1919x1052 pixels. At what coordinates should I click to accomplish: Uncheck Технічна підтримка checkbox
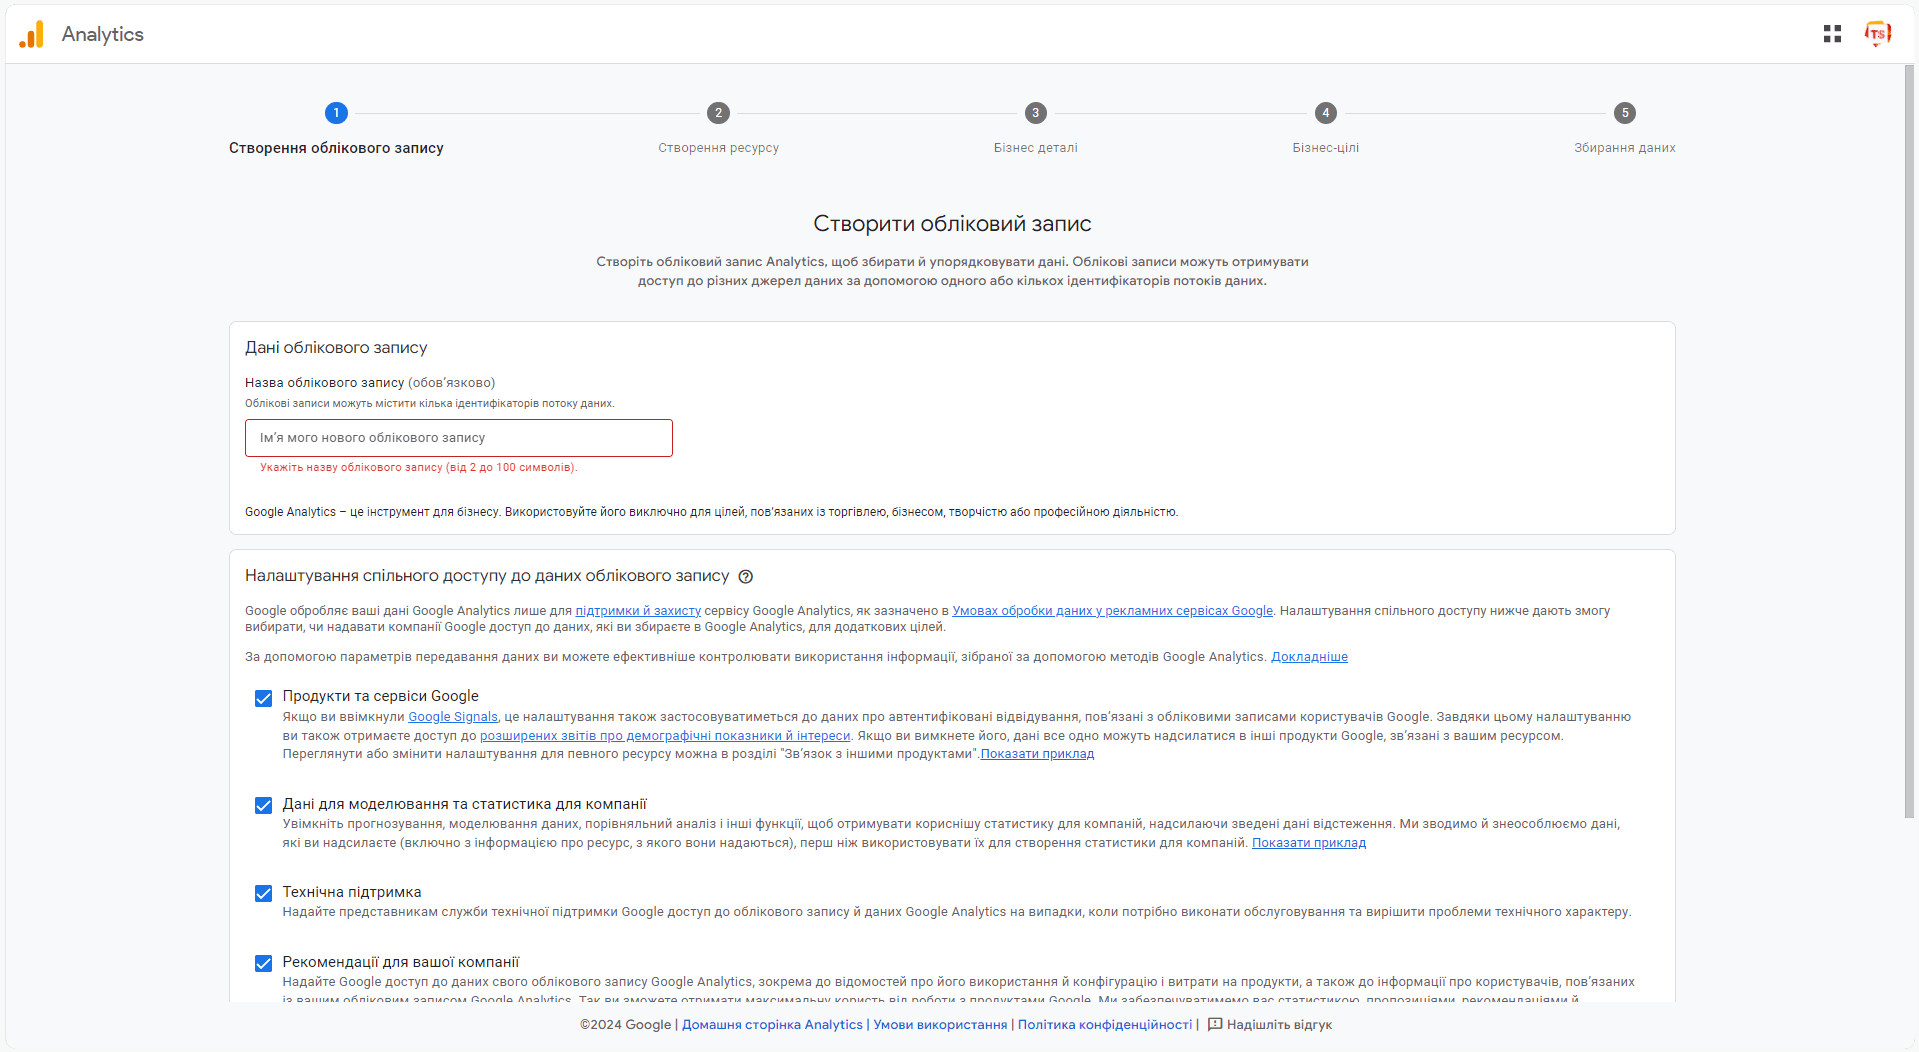(263, 893)
